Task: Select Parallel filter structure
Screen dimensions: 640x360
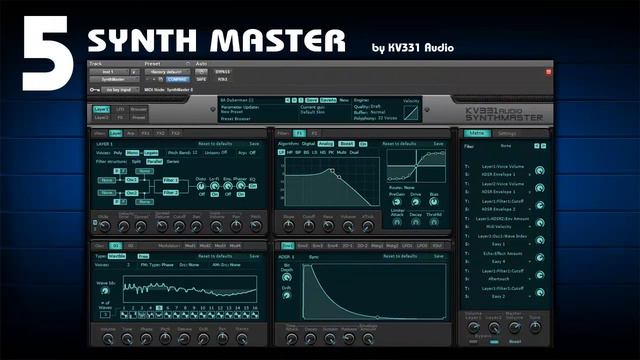Action: point(154,161)
